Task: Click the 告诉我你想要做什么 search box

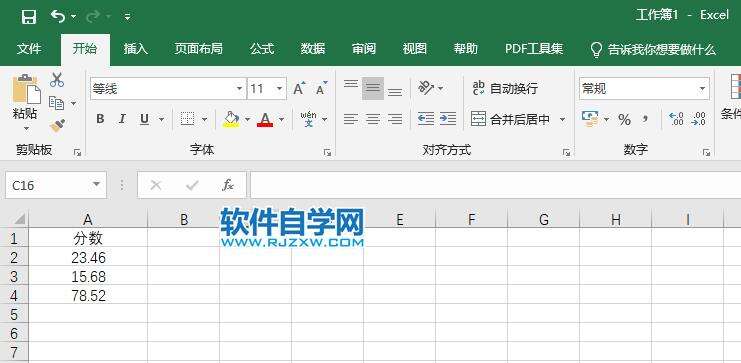Action: (x=654, y=49)
